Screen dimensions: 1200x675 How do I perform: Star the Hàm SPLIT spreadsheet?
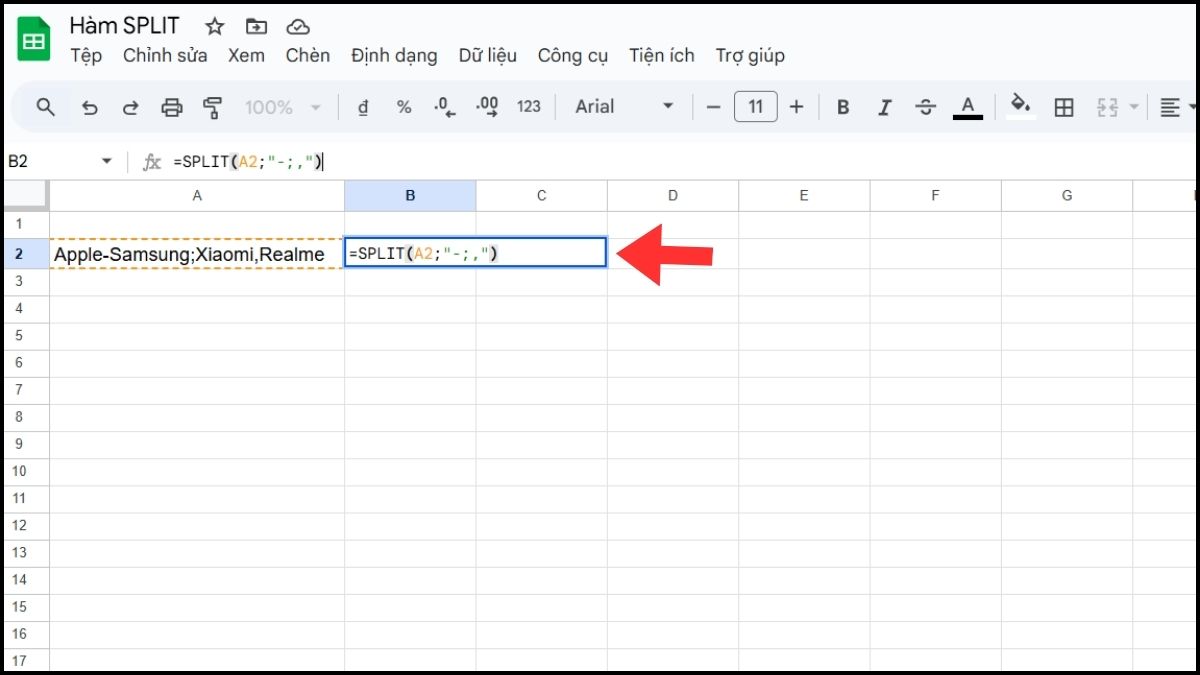point(214,26)
